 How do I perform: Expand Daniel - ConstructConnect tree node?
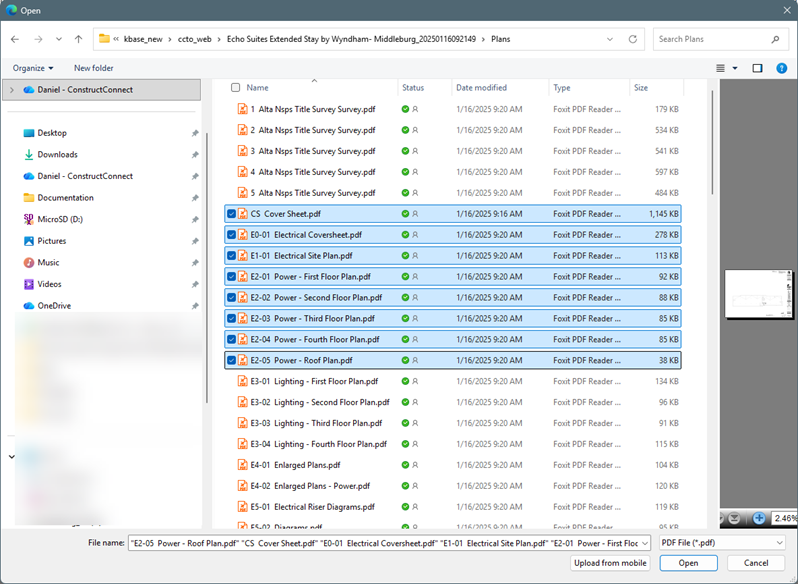point(12,90)
